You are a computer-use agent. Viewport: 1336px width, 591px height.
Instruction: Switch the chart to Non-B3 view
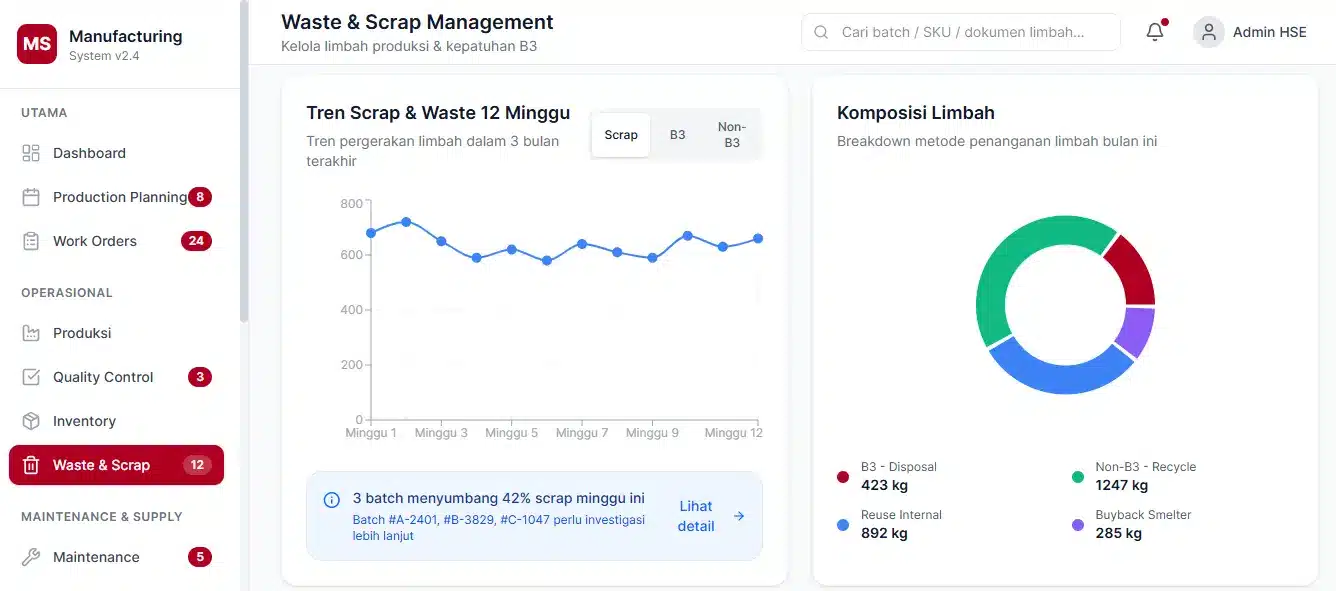coord(731,135)
